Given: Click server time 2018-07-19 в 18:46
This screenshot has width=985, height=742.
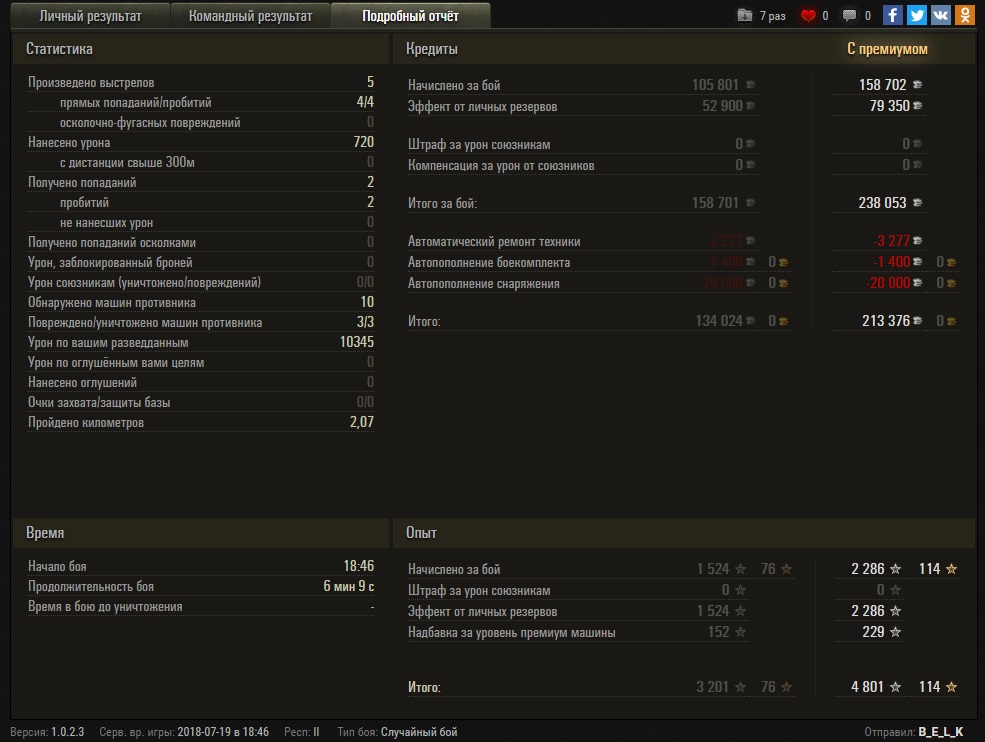Looking at the screenshot, I should pos(223,732).
